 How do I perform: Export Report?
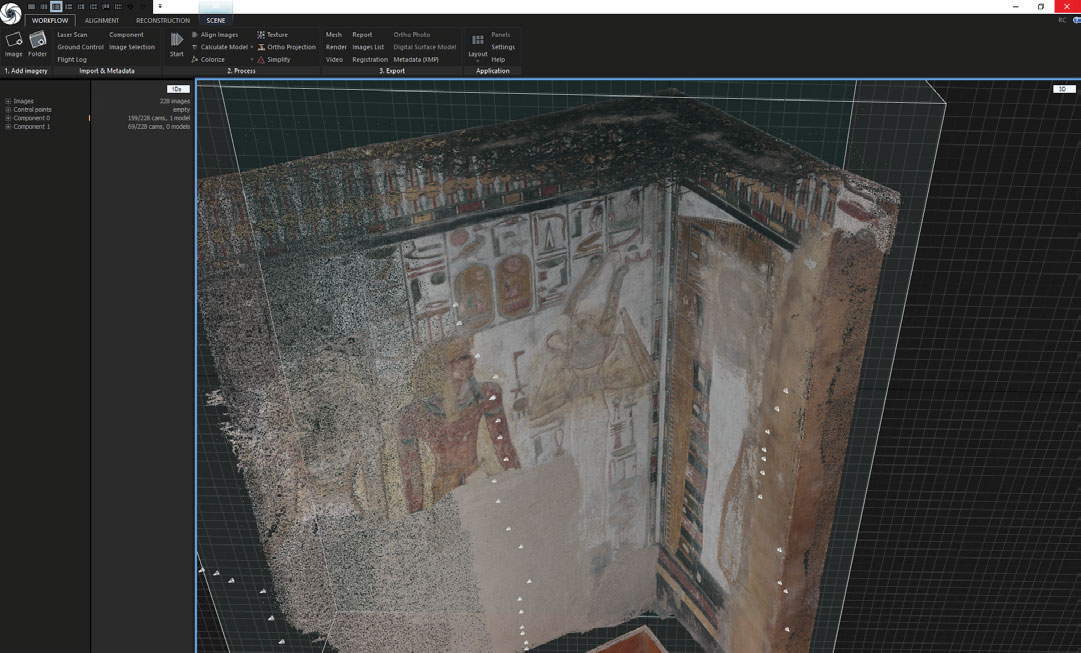362,34
